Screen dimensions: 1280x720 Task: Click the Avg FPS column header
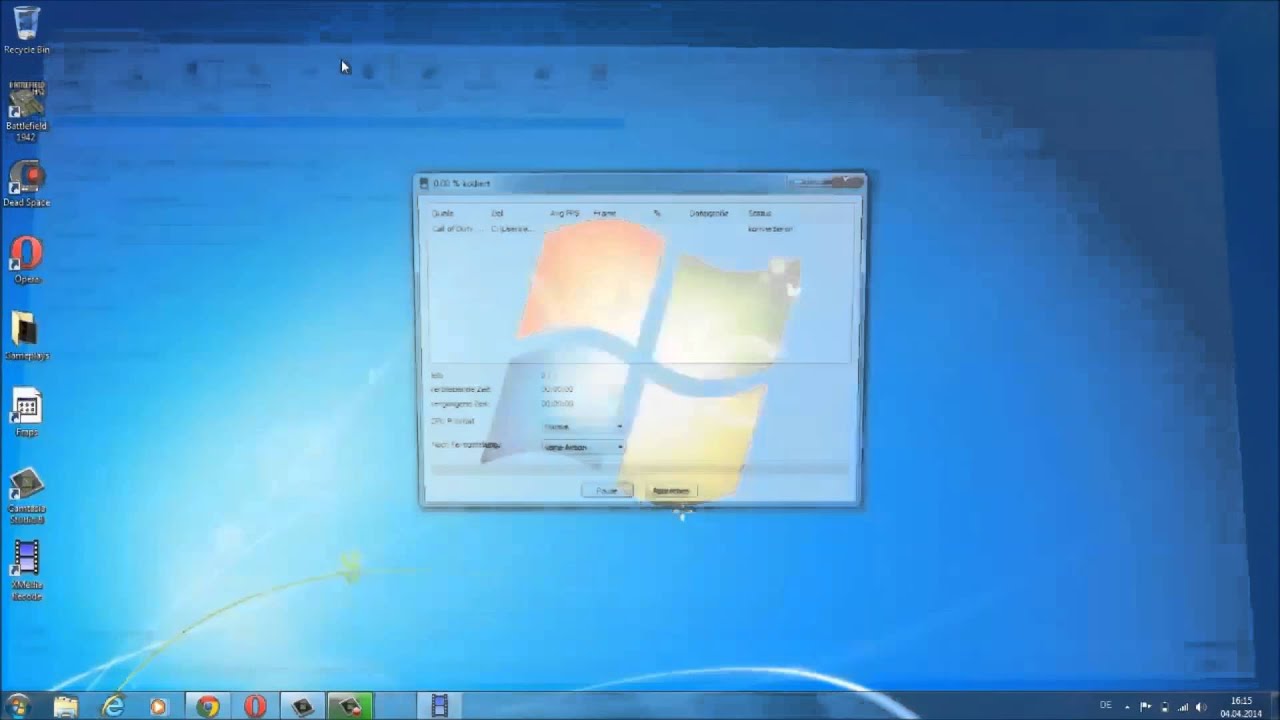(x=565, y=213)
